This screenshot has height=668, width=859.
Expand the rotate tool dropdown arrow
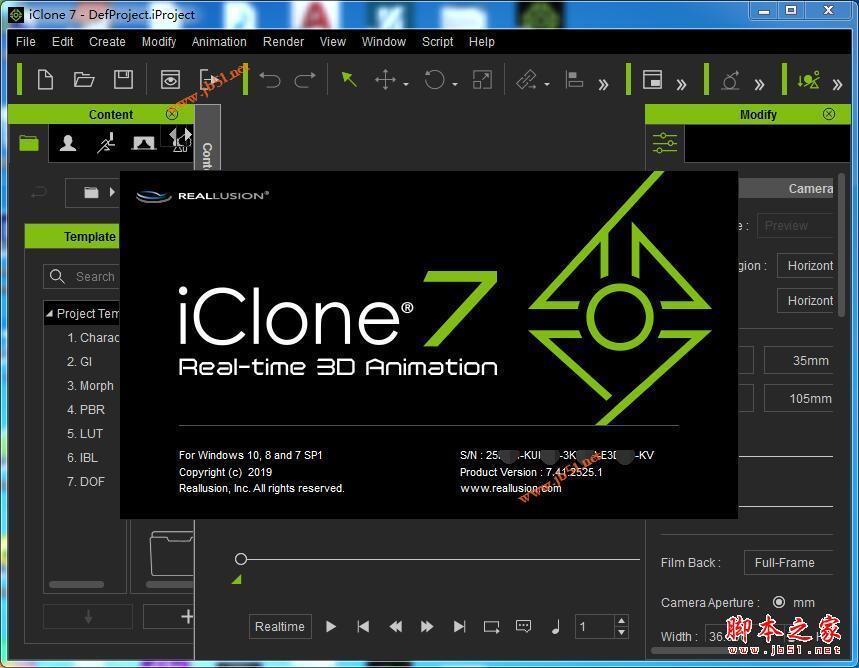455,85
